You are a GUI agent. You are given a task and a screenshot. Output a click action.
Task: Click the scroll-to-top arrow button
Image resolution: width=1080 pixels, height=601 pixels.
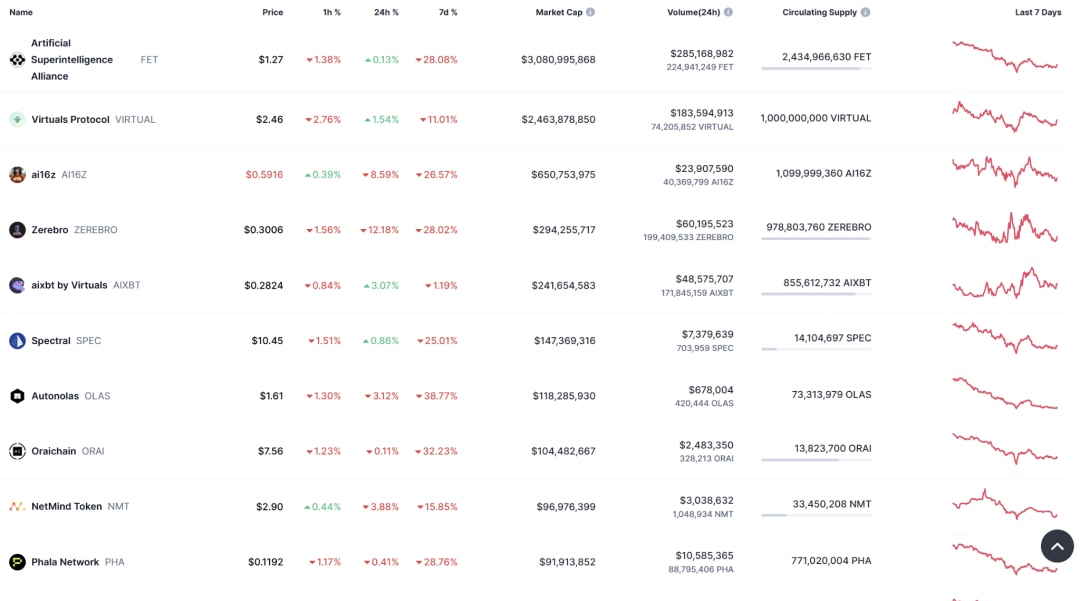tap(1057, 546)
